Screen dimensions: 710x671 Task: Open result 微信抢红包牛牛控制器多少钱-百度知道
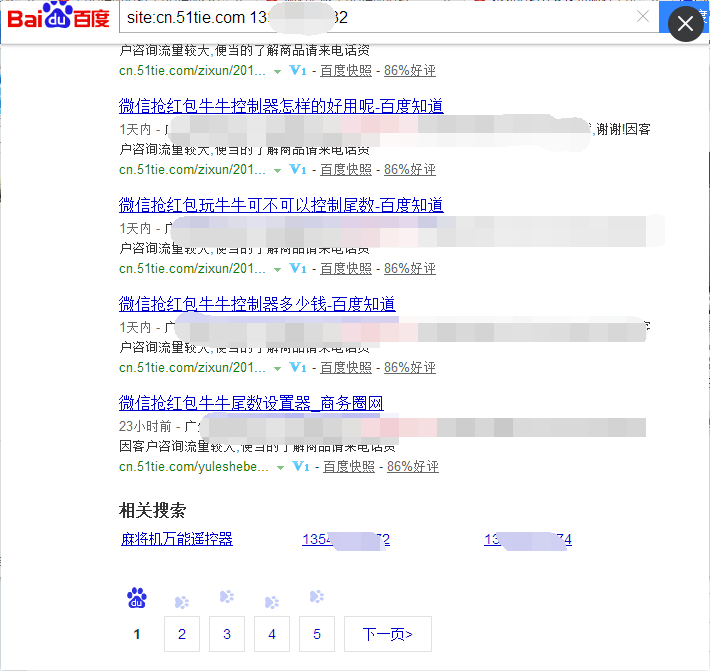tap(257, 304)
